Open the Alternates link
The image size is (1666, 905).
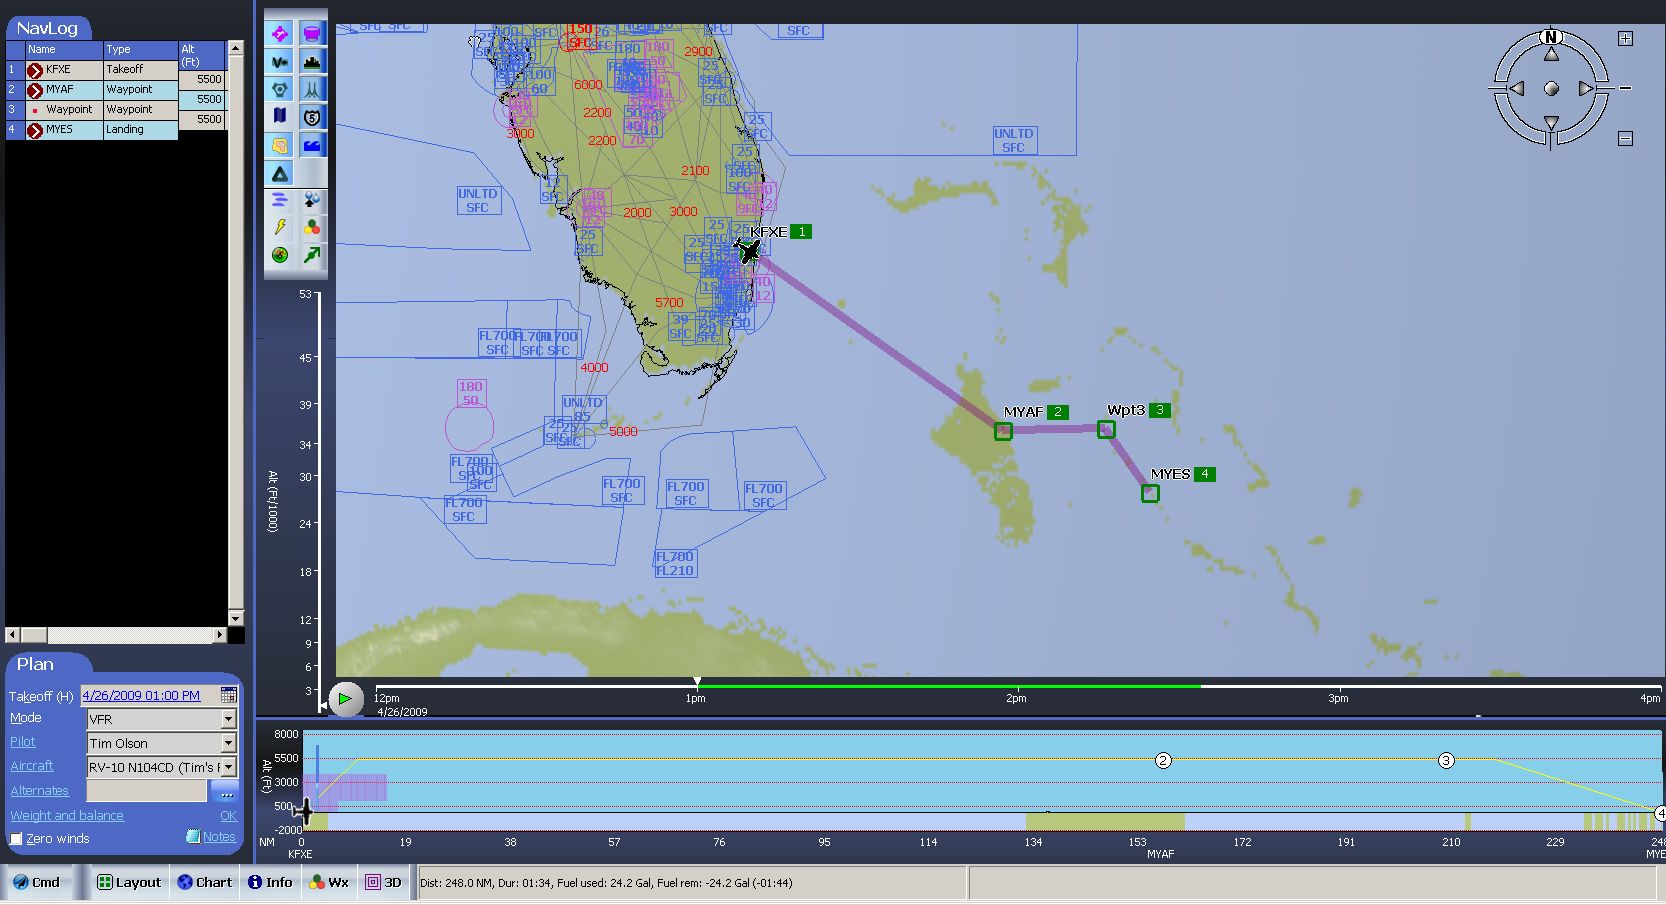pyautogui.click(x=40, y=791)
